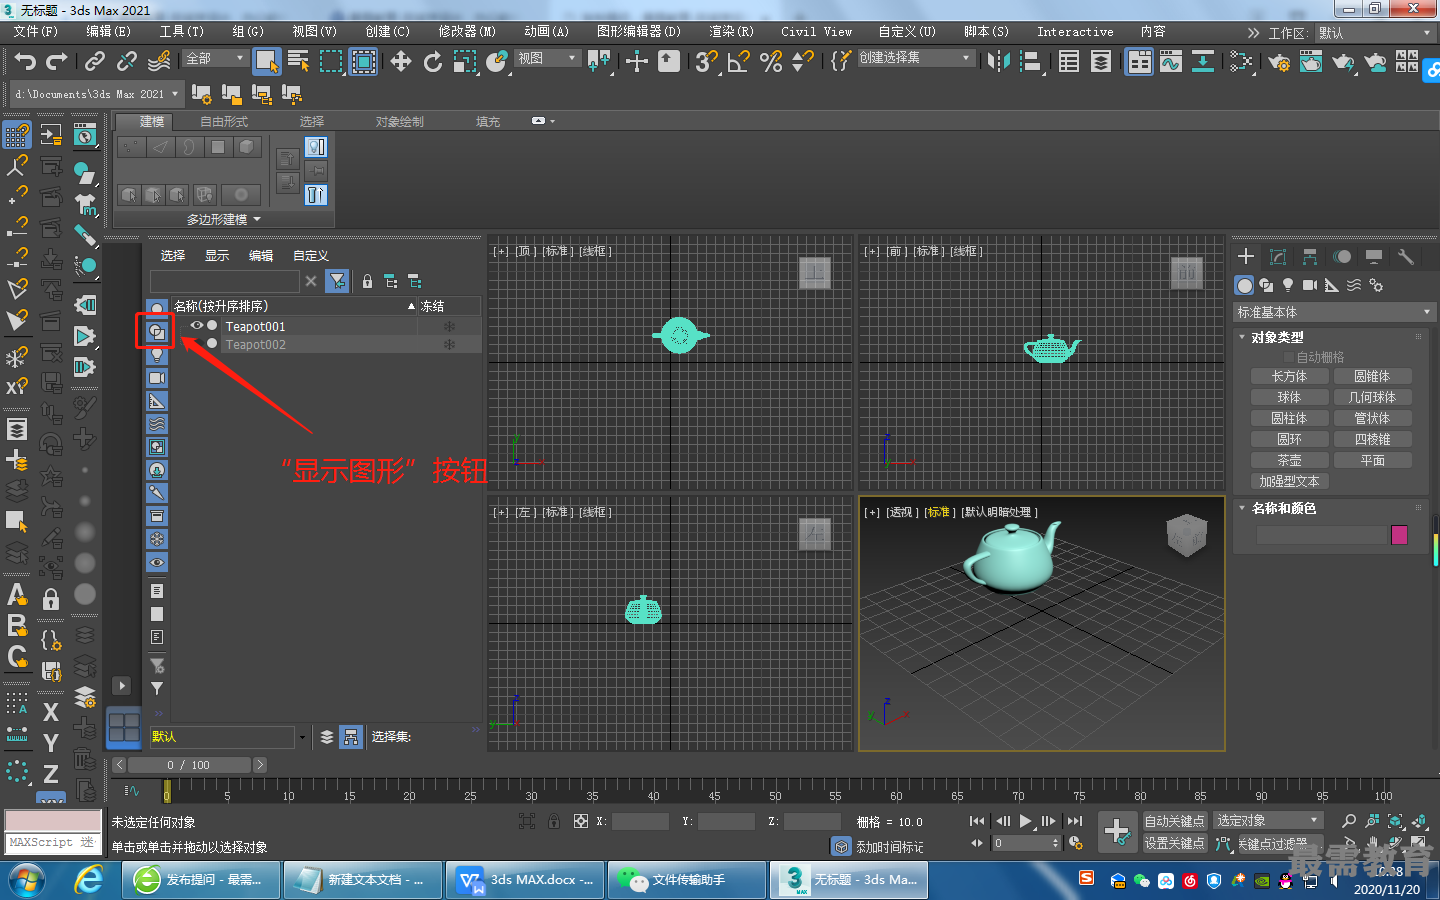The image size is (1440, 900).
Task: Select the Bind to Space Warp tool
Action: 159,61
